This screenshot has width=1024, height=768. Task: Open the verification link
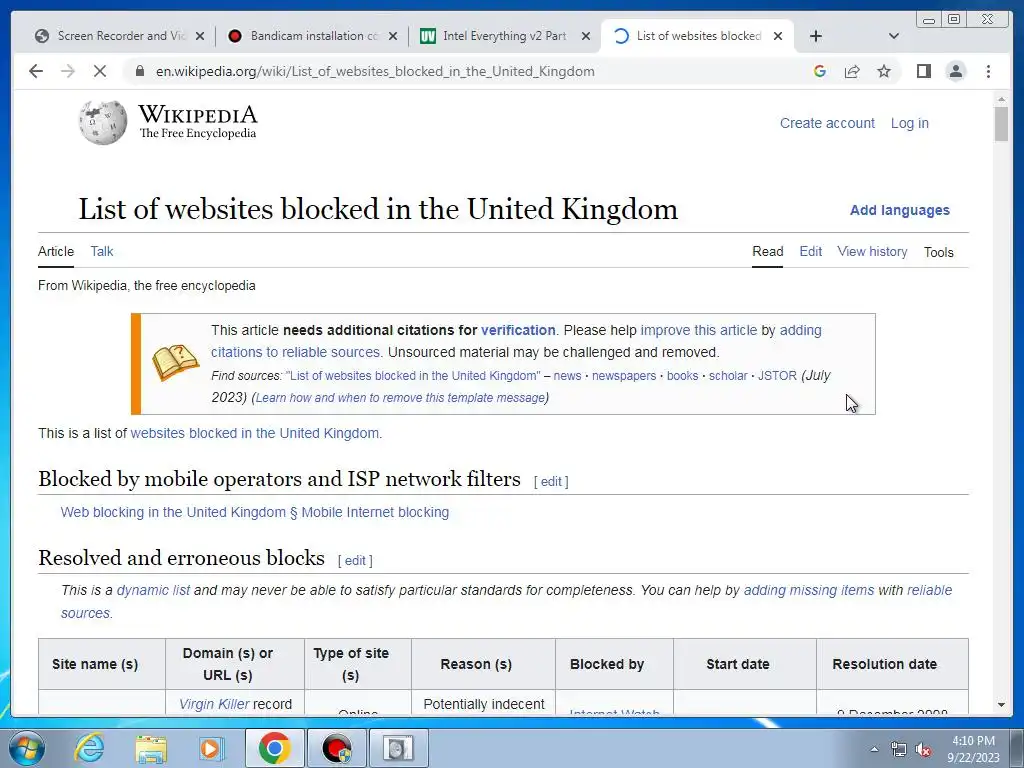tap(518, 330)
